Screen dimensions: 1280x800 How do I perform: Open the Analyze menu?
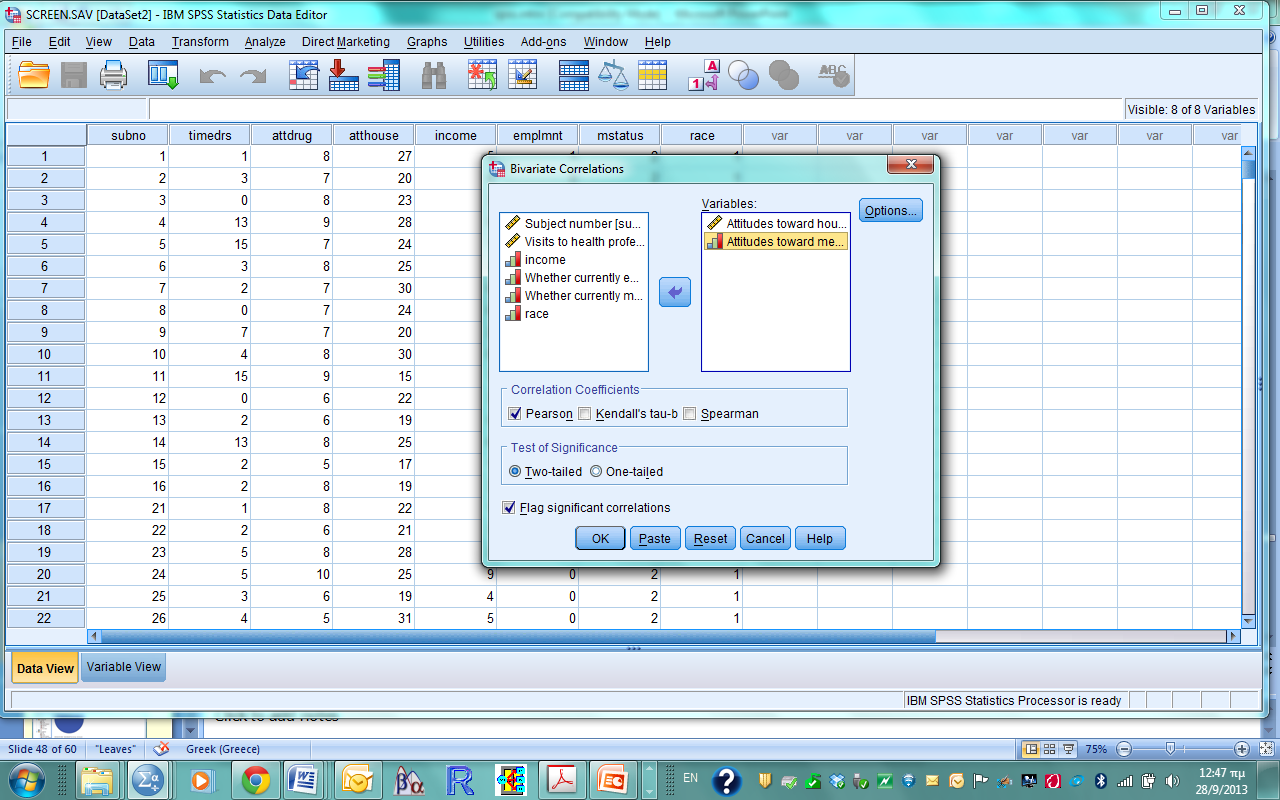click(x=265, y=42)
